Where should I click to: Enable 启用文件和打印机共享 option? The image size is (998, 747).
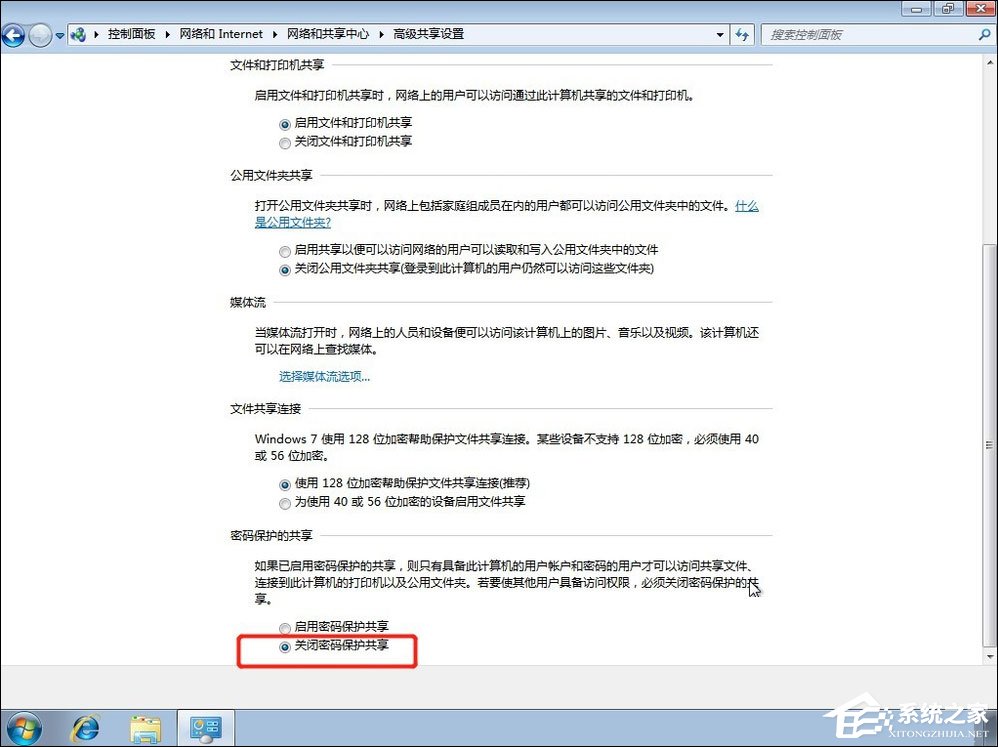pos(285,124)
